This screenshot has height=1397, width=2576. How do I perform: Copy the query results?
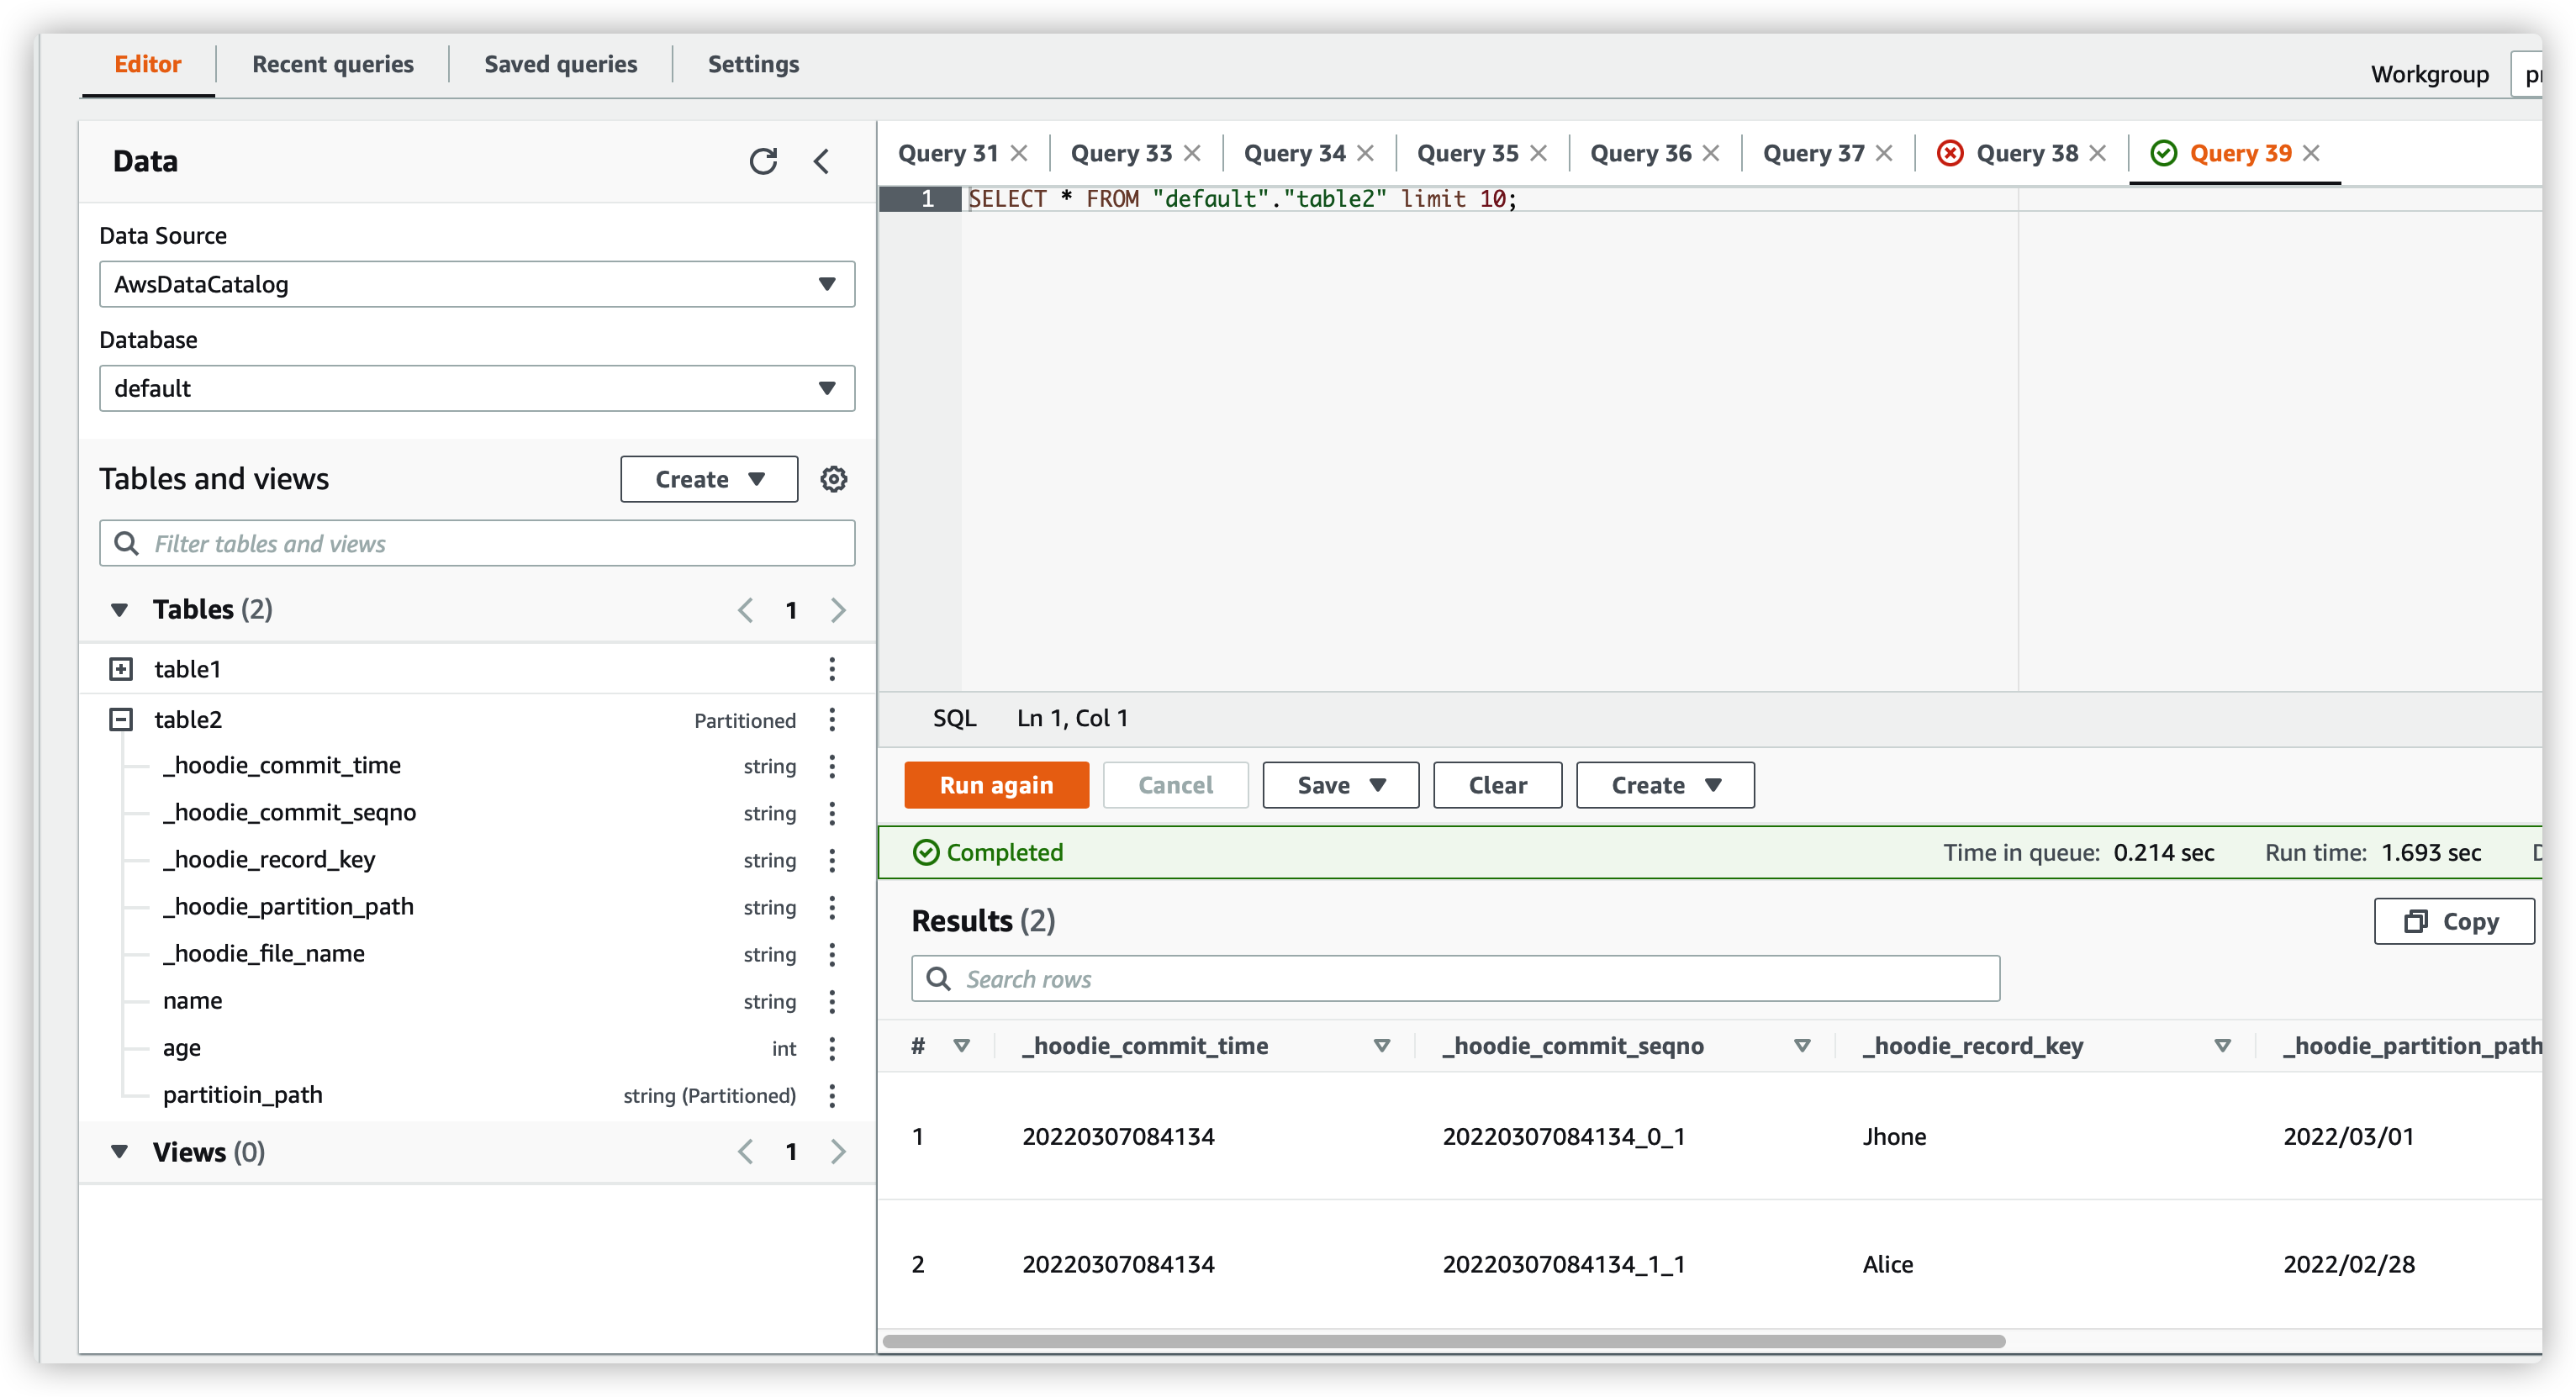pos(2454,921)
